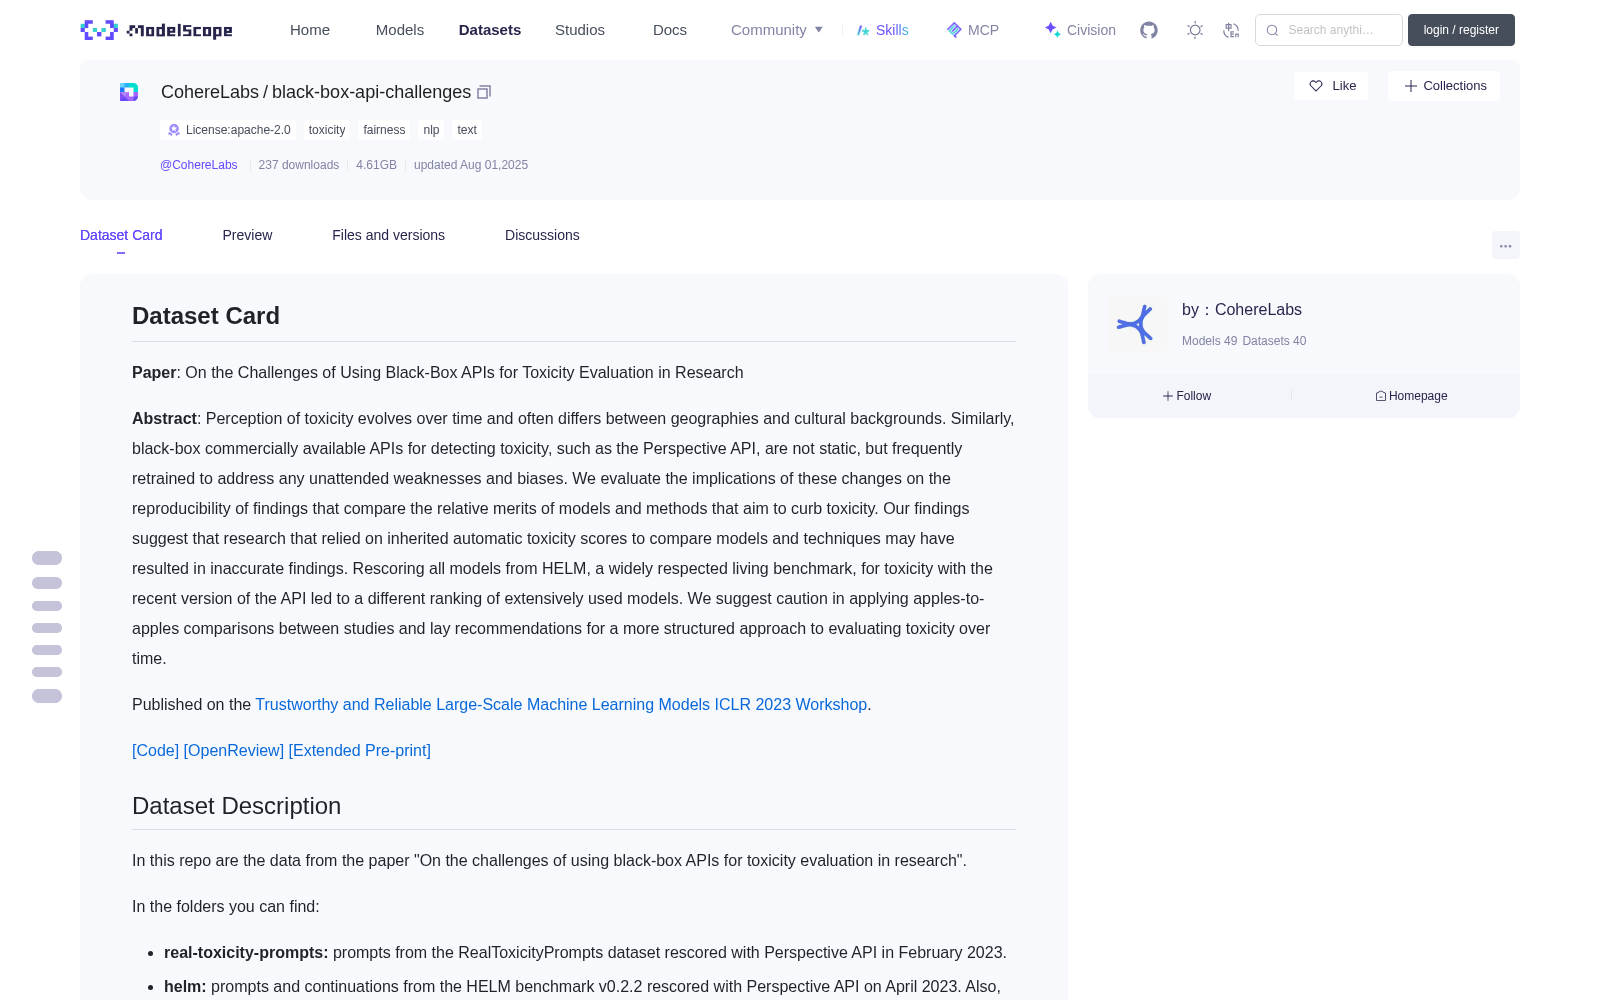Toggle the light/dark theme sun icon
The height and width of the screenshot is (1000, 1600).
tap(1195, 30)
